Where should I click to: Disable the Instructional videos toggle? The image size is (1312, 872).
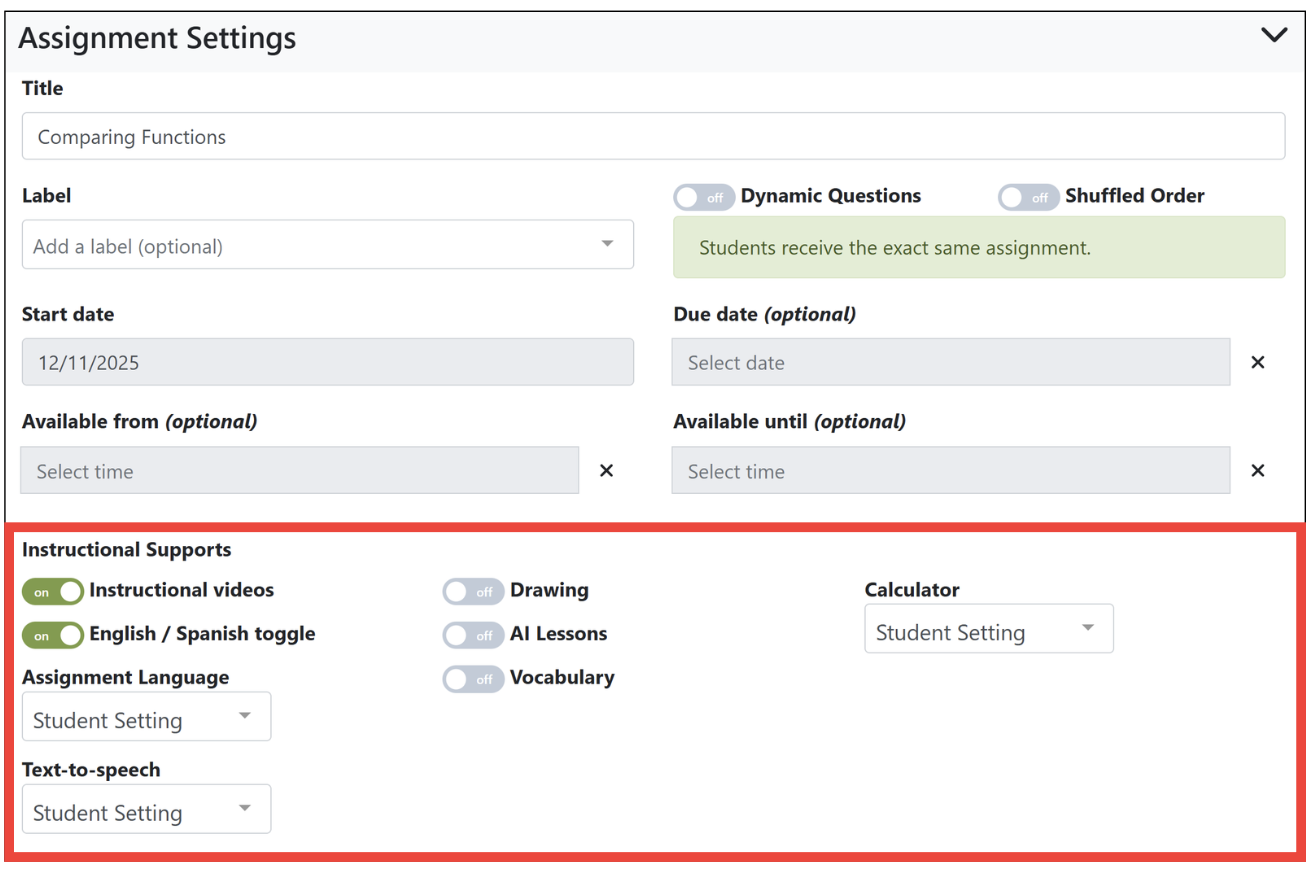coord(53,591)
